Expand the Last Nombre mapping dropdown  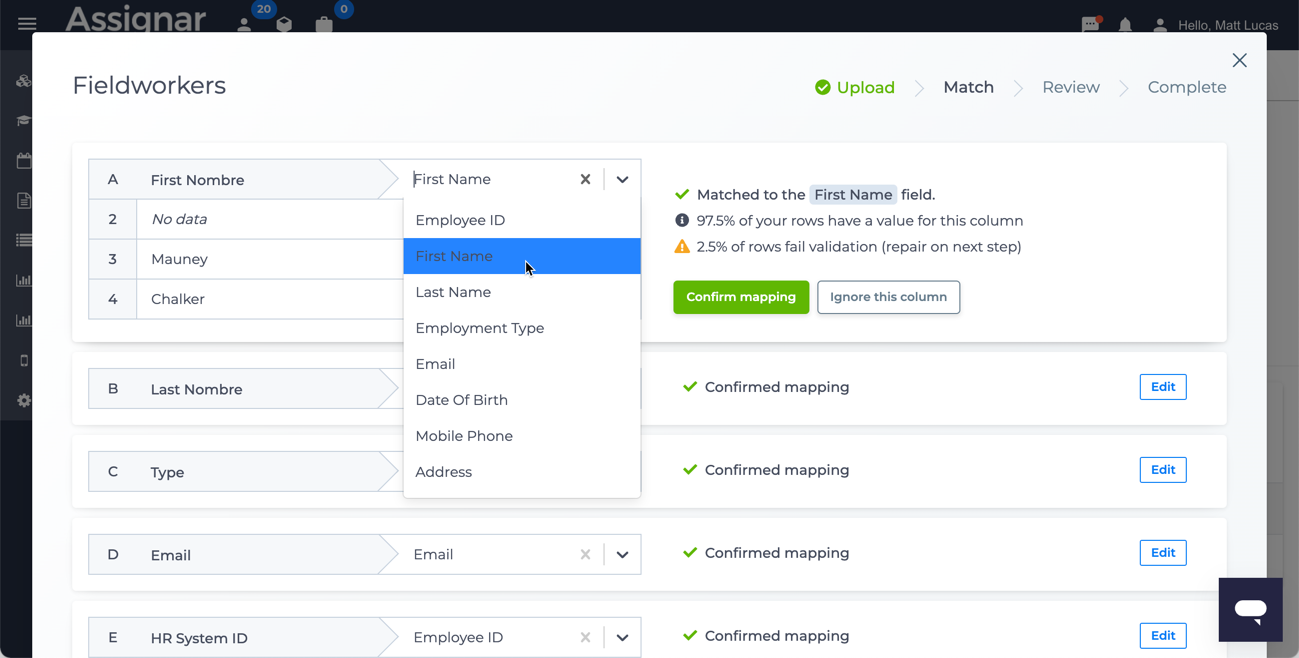pos(622,387)
